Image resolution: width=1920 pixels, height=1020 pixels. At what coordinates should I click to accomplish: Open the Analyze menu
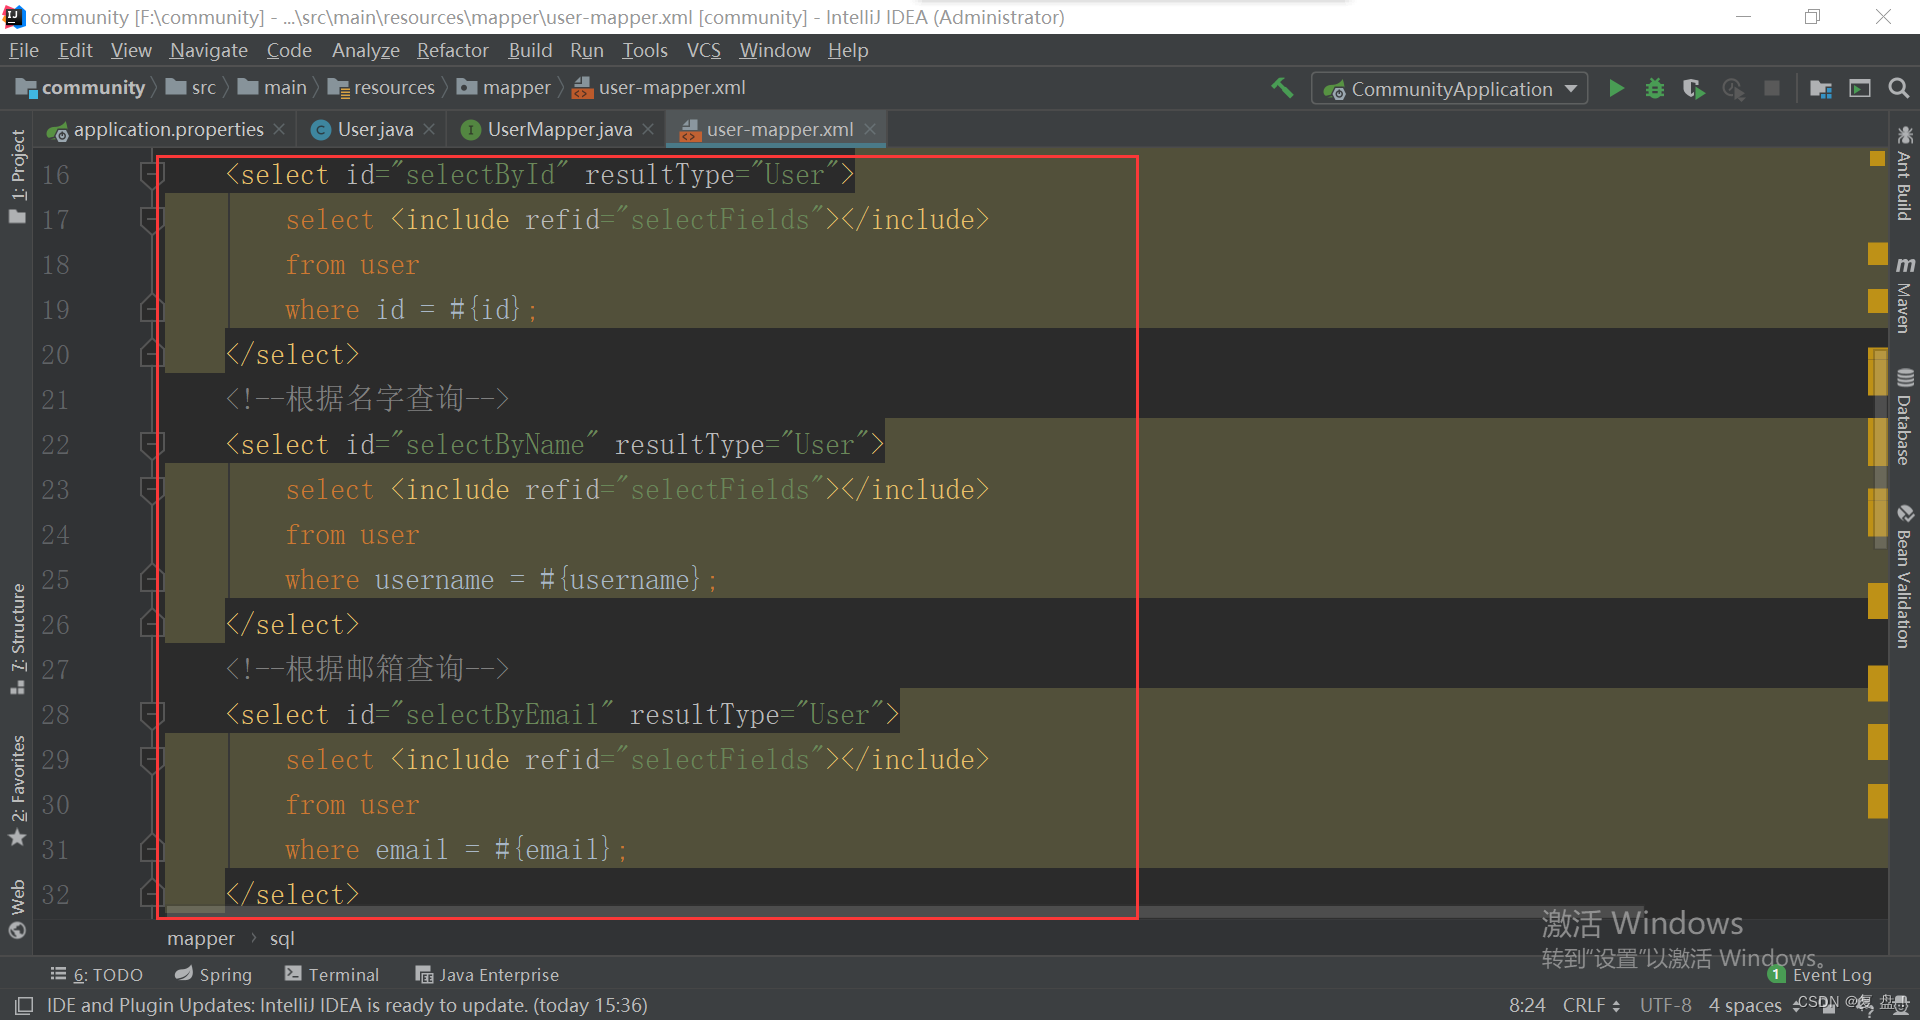tap(365, 50)
